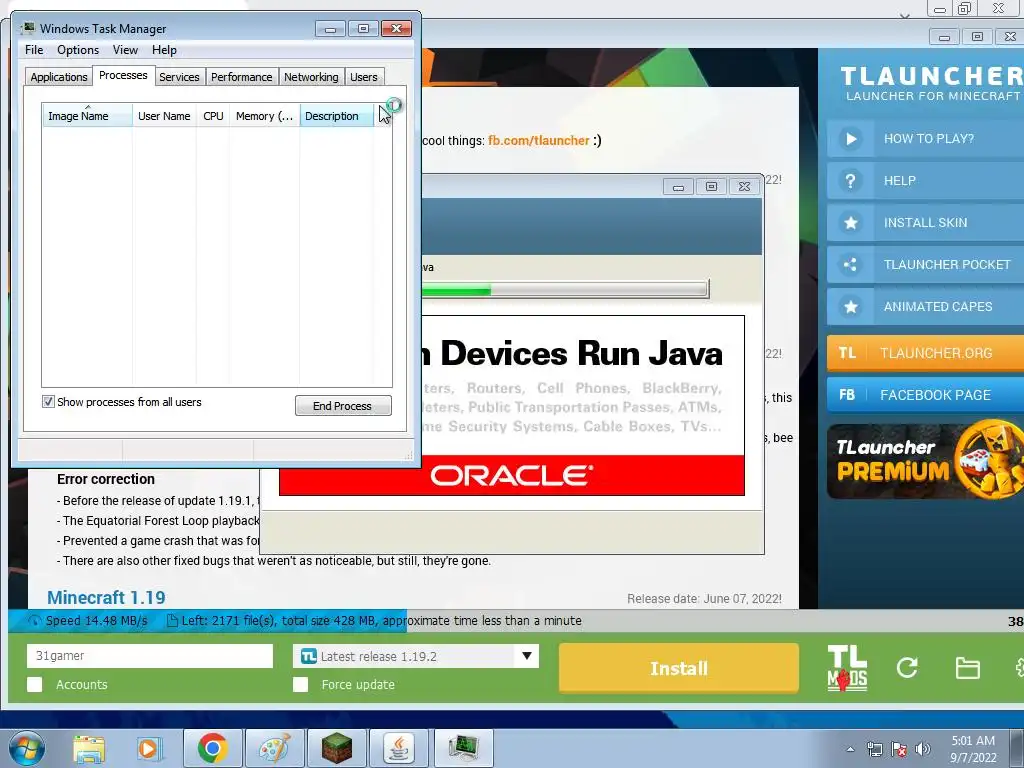Click the TLAUNCHER.ORG button
Image resolution: width=1024 pixels, height=768 pixels.
coord(925,353)
